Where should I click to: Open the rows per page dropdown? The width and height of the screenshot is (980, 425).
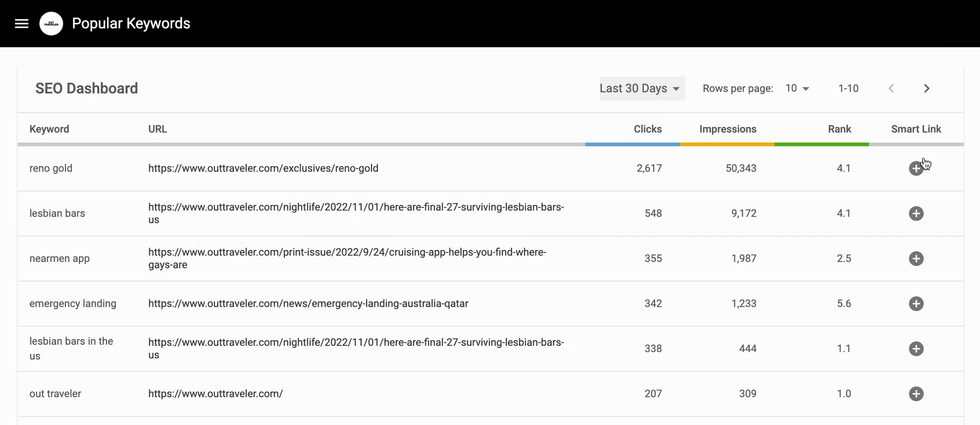pos(797,89)
